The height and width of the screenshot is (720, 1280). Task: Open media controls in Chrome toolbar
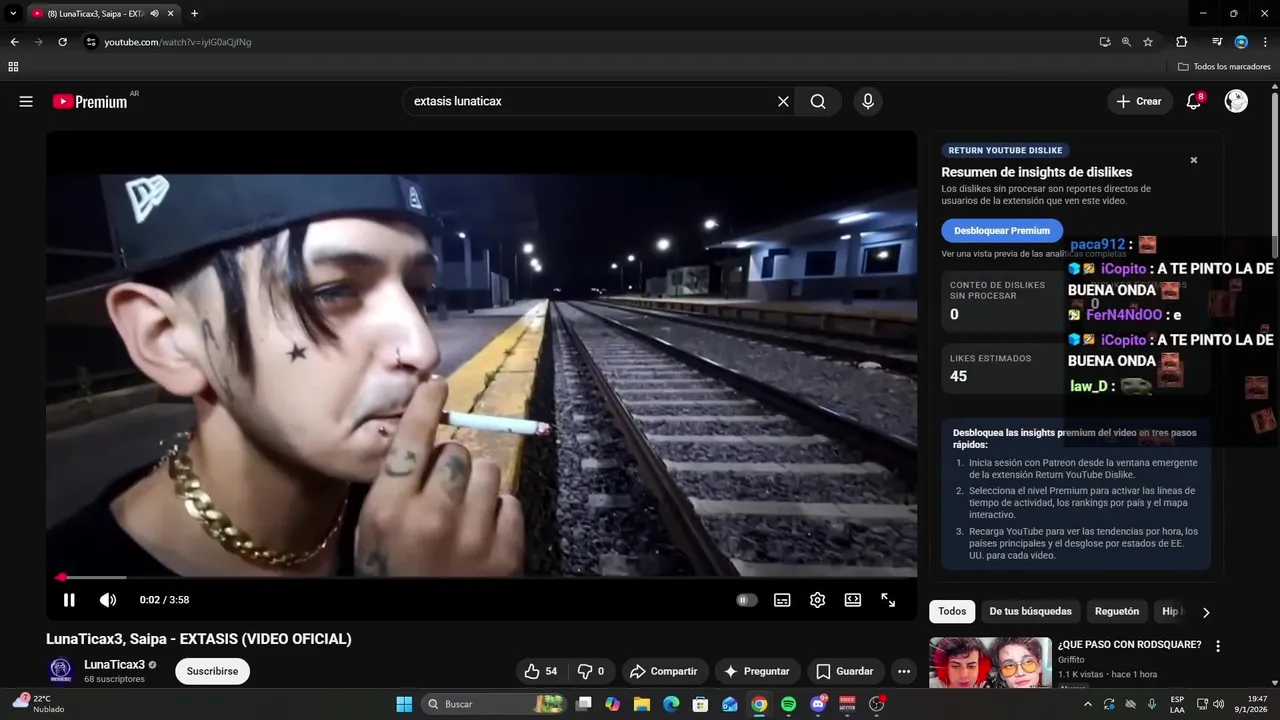point(1217,42)
